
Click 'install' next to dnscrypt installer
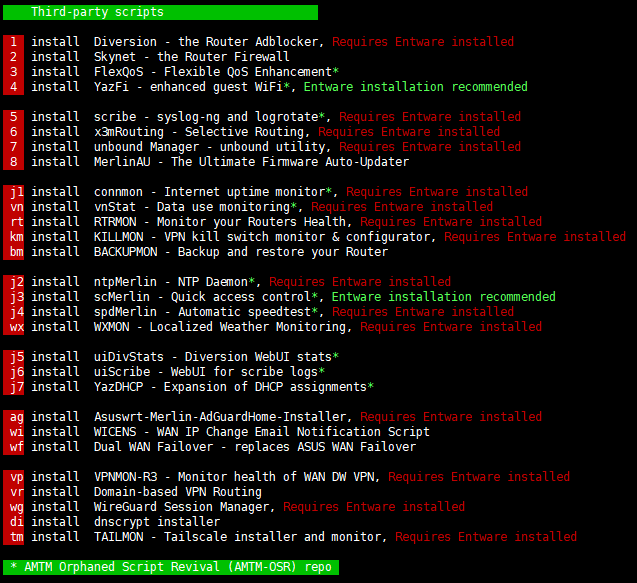point(55,522)
